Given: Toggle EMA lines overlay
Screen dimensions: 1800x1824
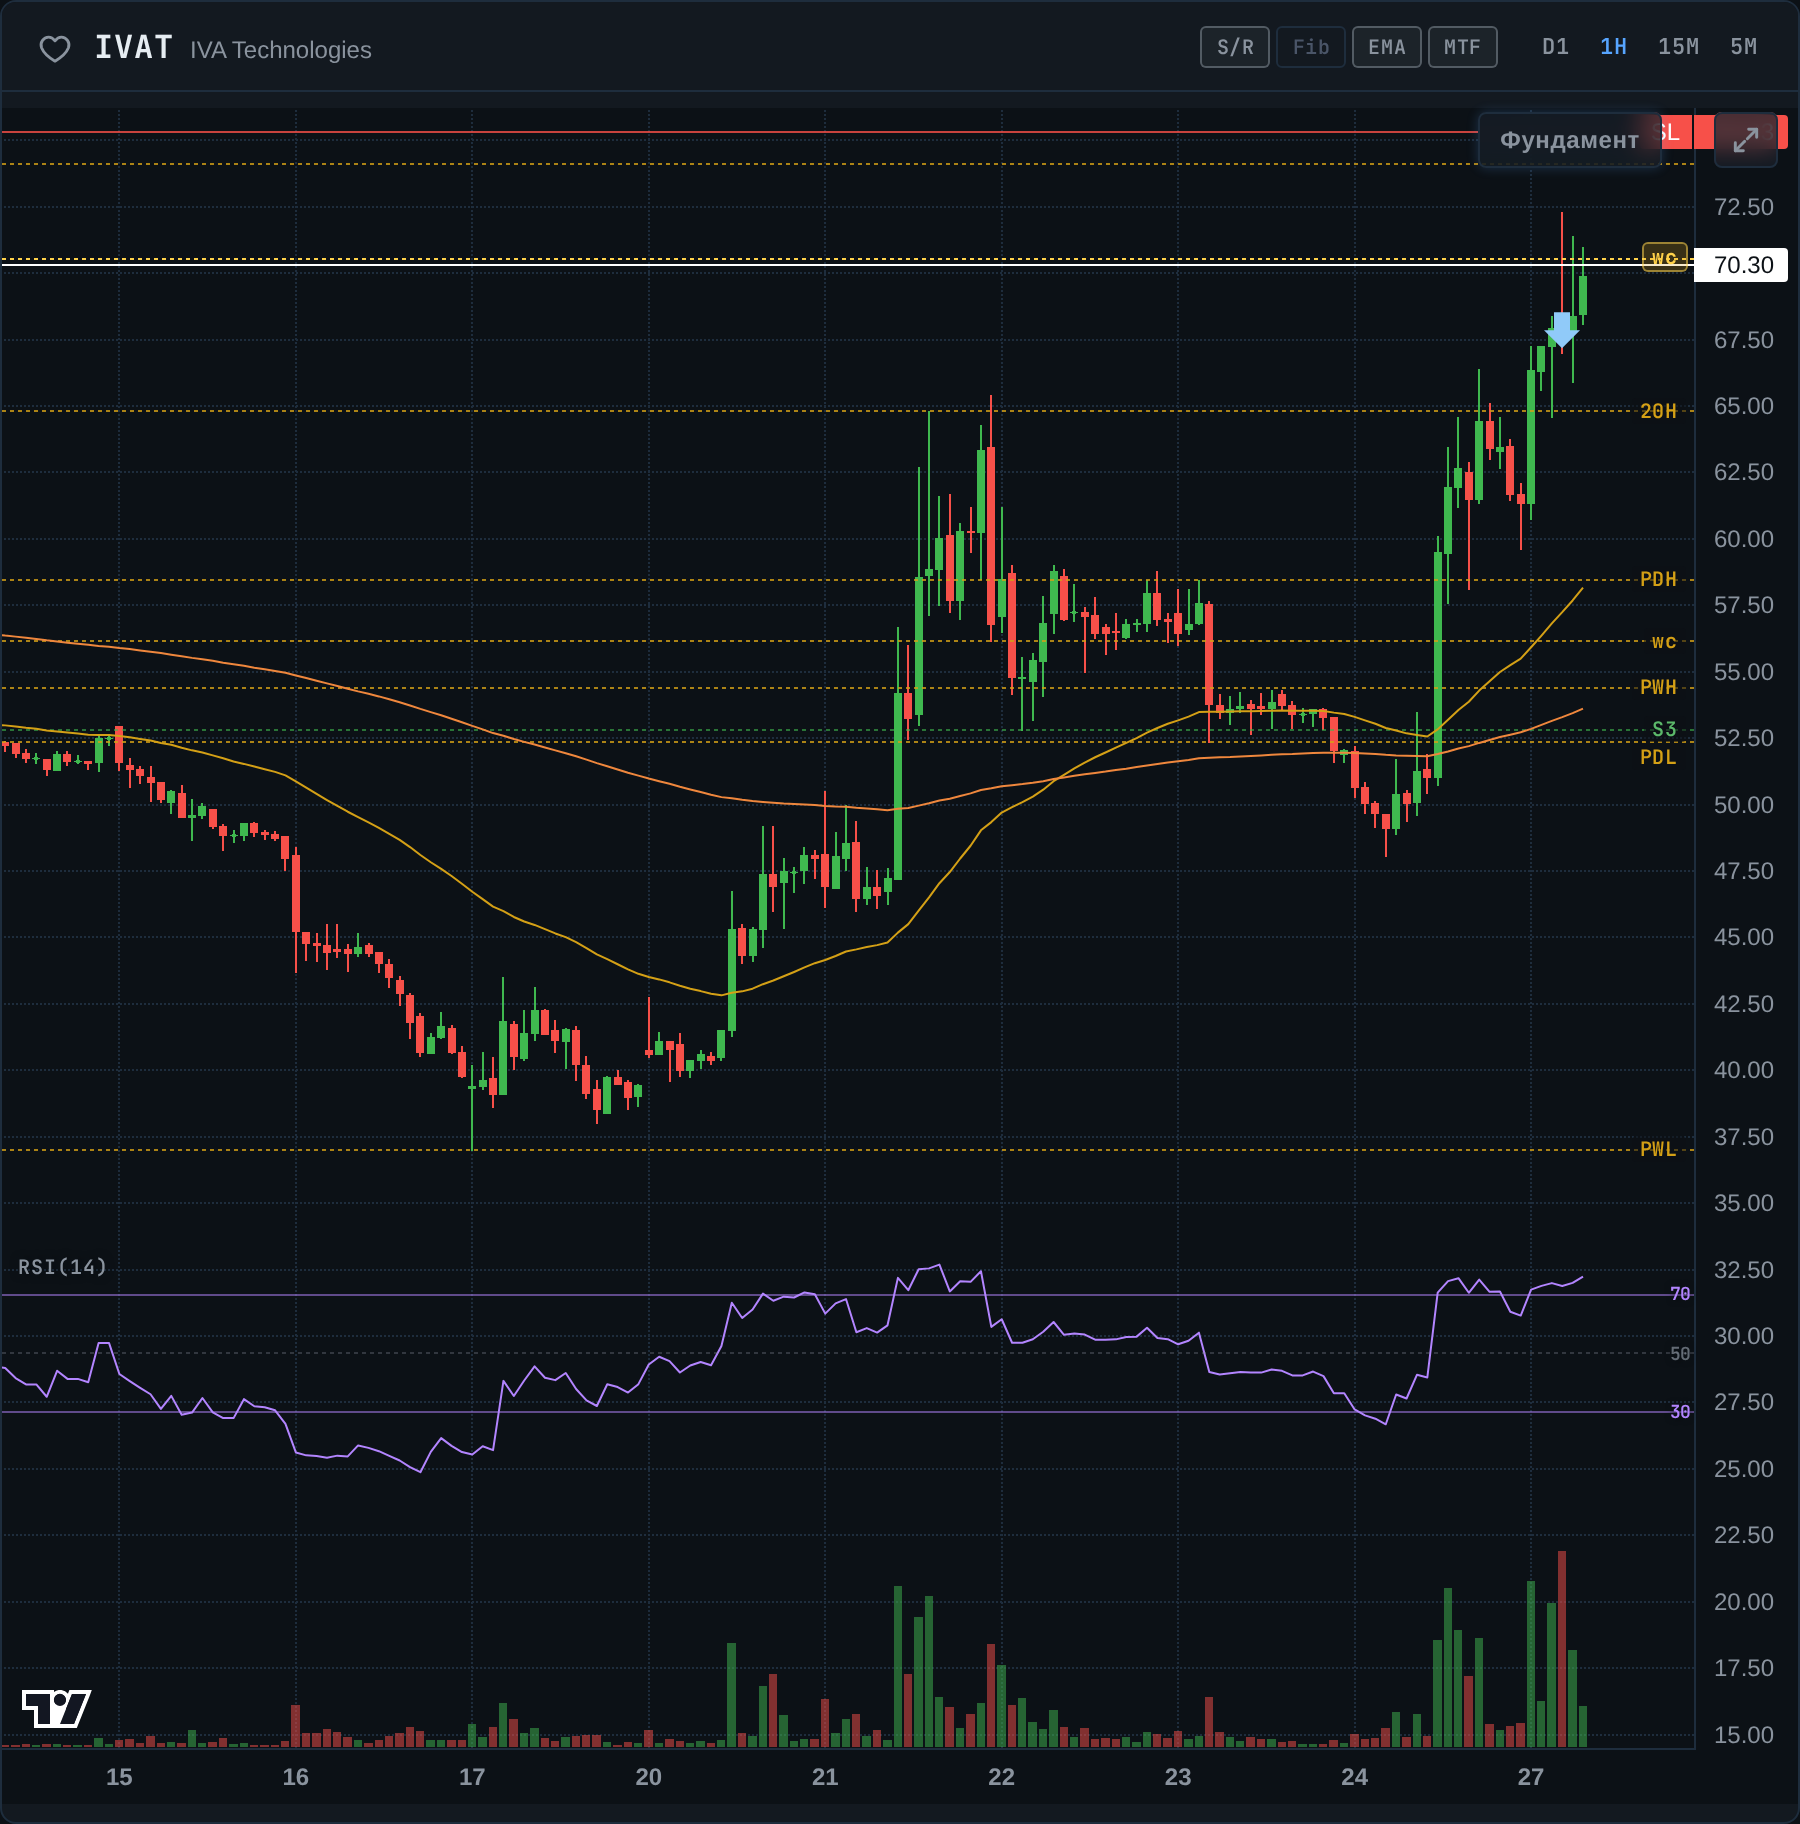Looking at the screenshot, I should (1387, 47).
